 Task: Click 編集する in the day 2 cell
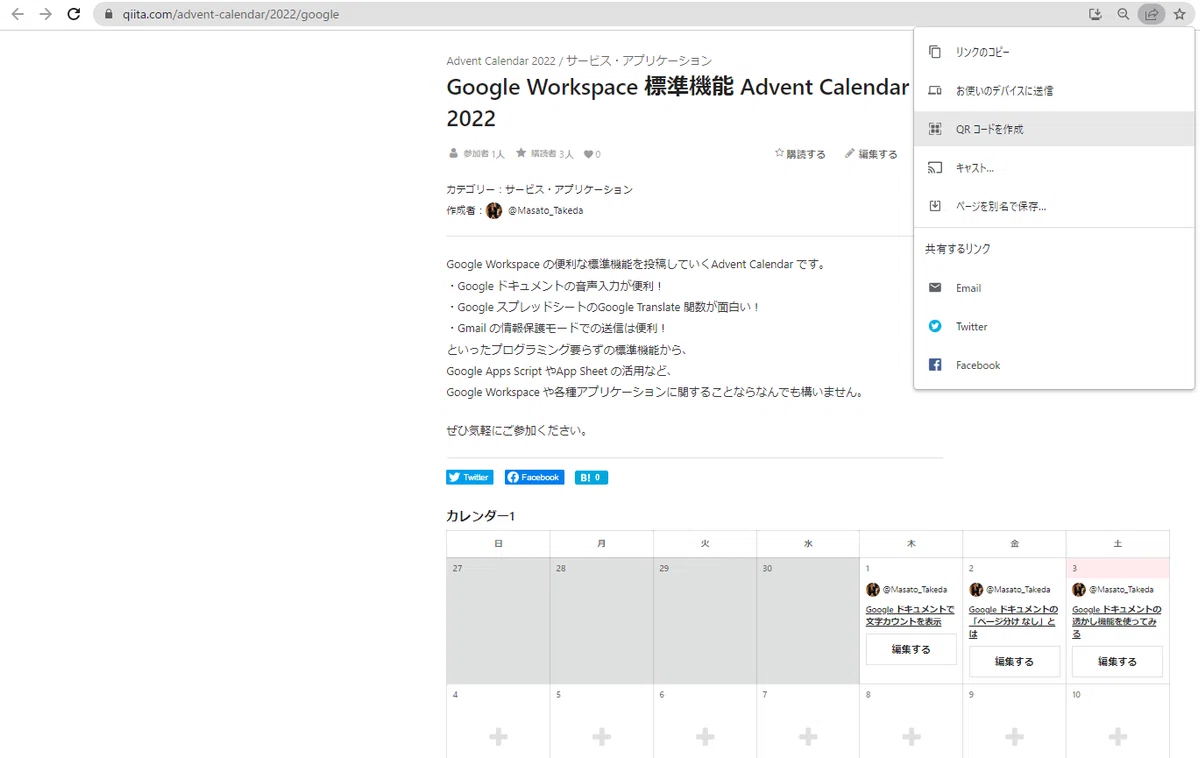1014,661
